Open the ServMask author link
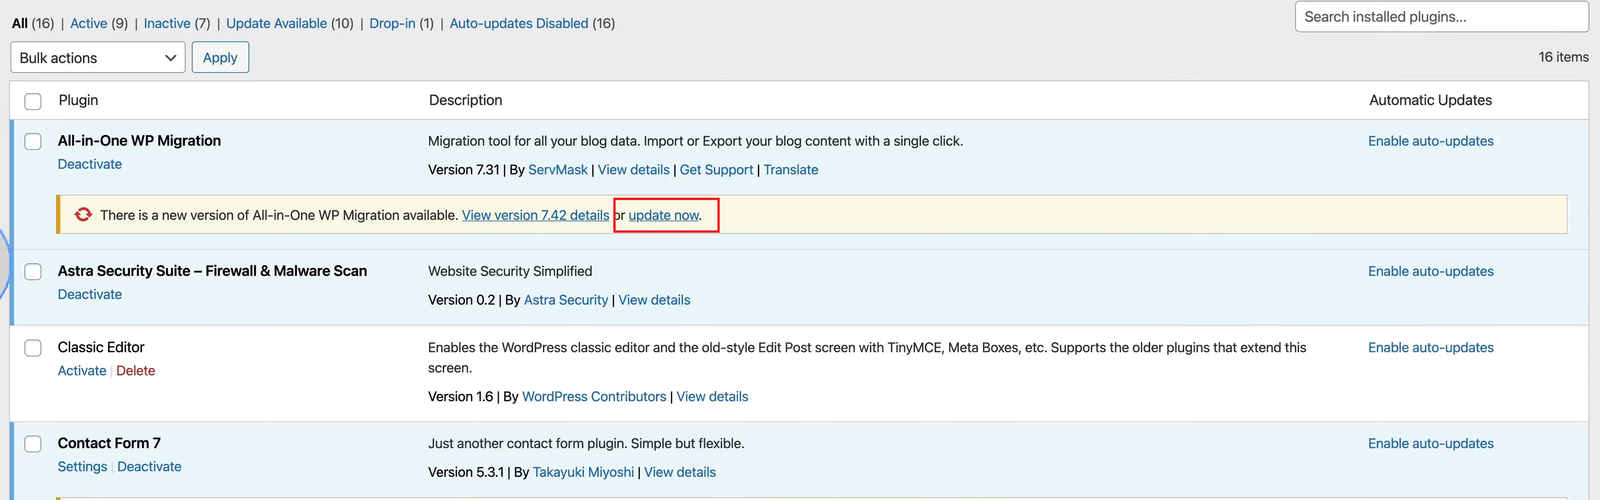 click(x=558, y=170)
